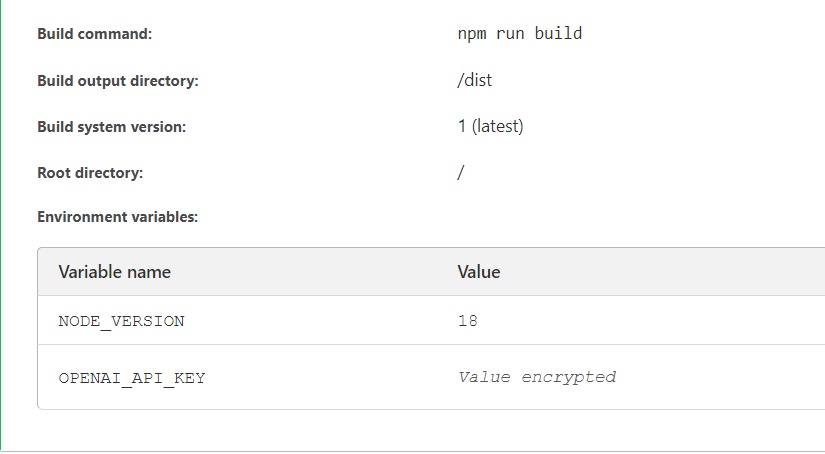Screen dimensions: 825x454
Task: Select the root directory slash value
Action: tap(461, 172)
